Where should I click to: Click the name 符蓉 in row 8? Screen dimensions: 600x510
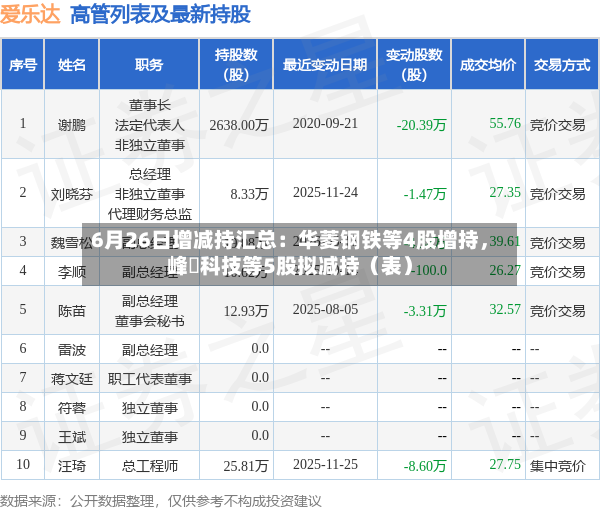[x=72, y=408]
